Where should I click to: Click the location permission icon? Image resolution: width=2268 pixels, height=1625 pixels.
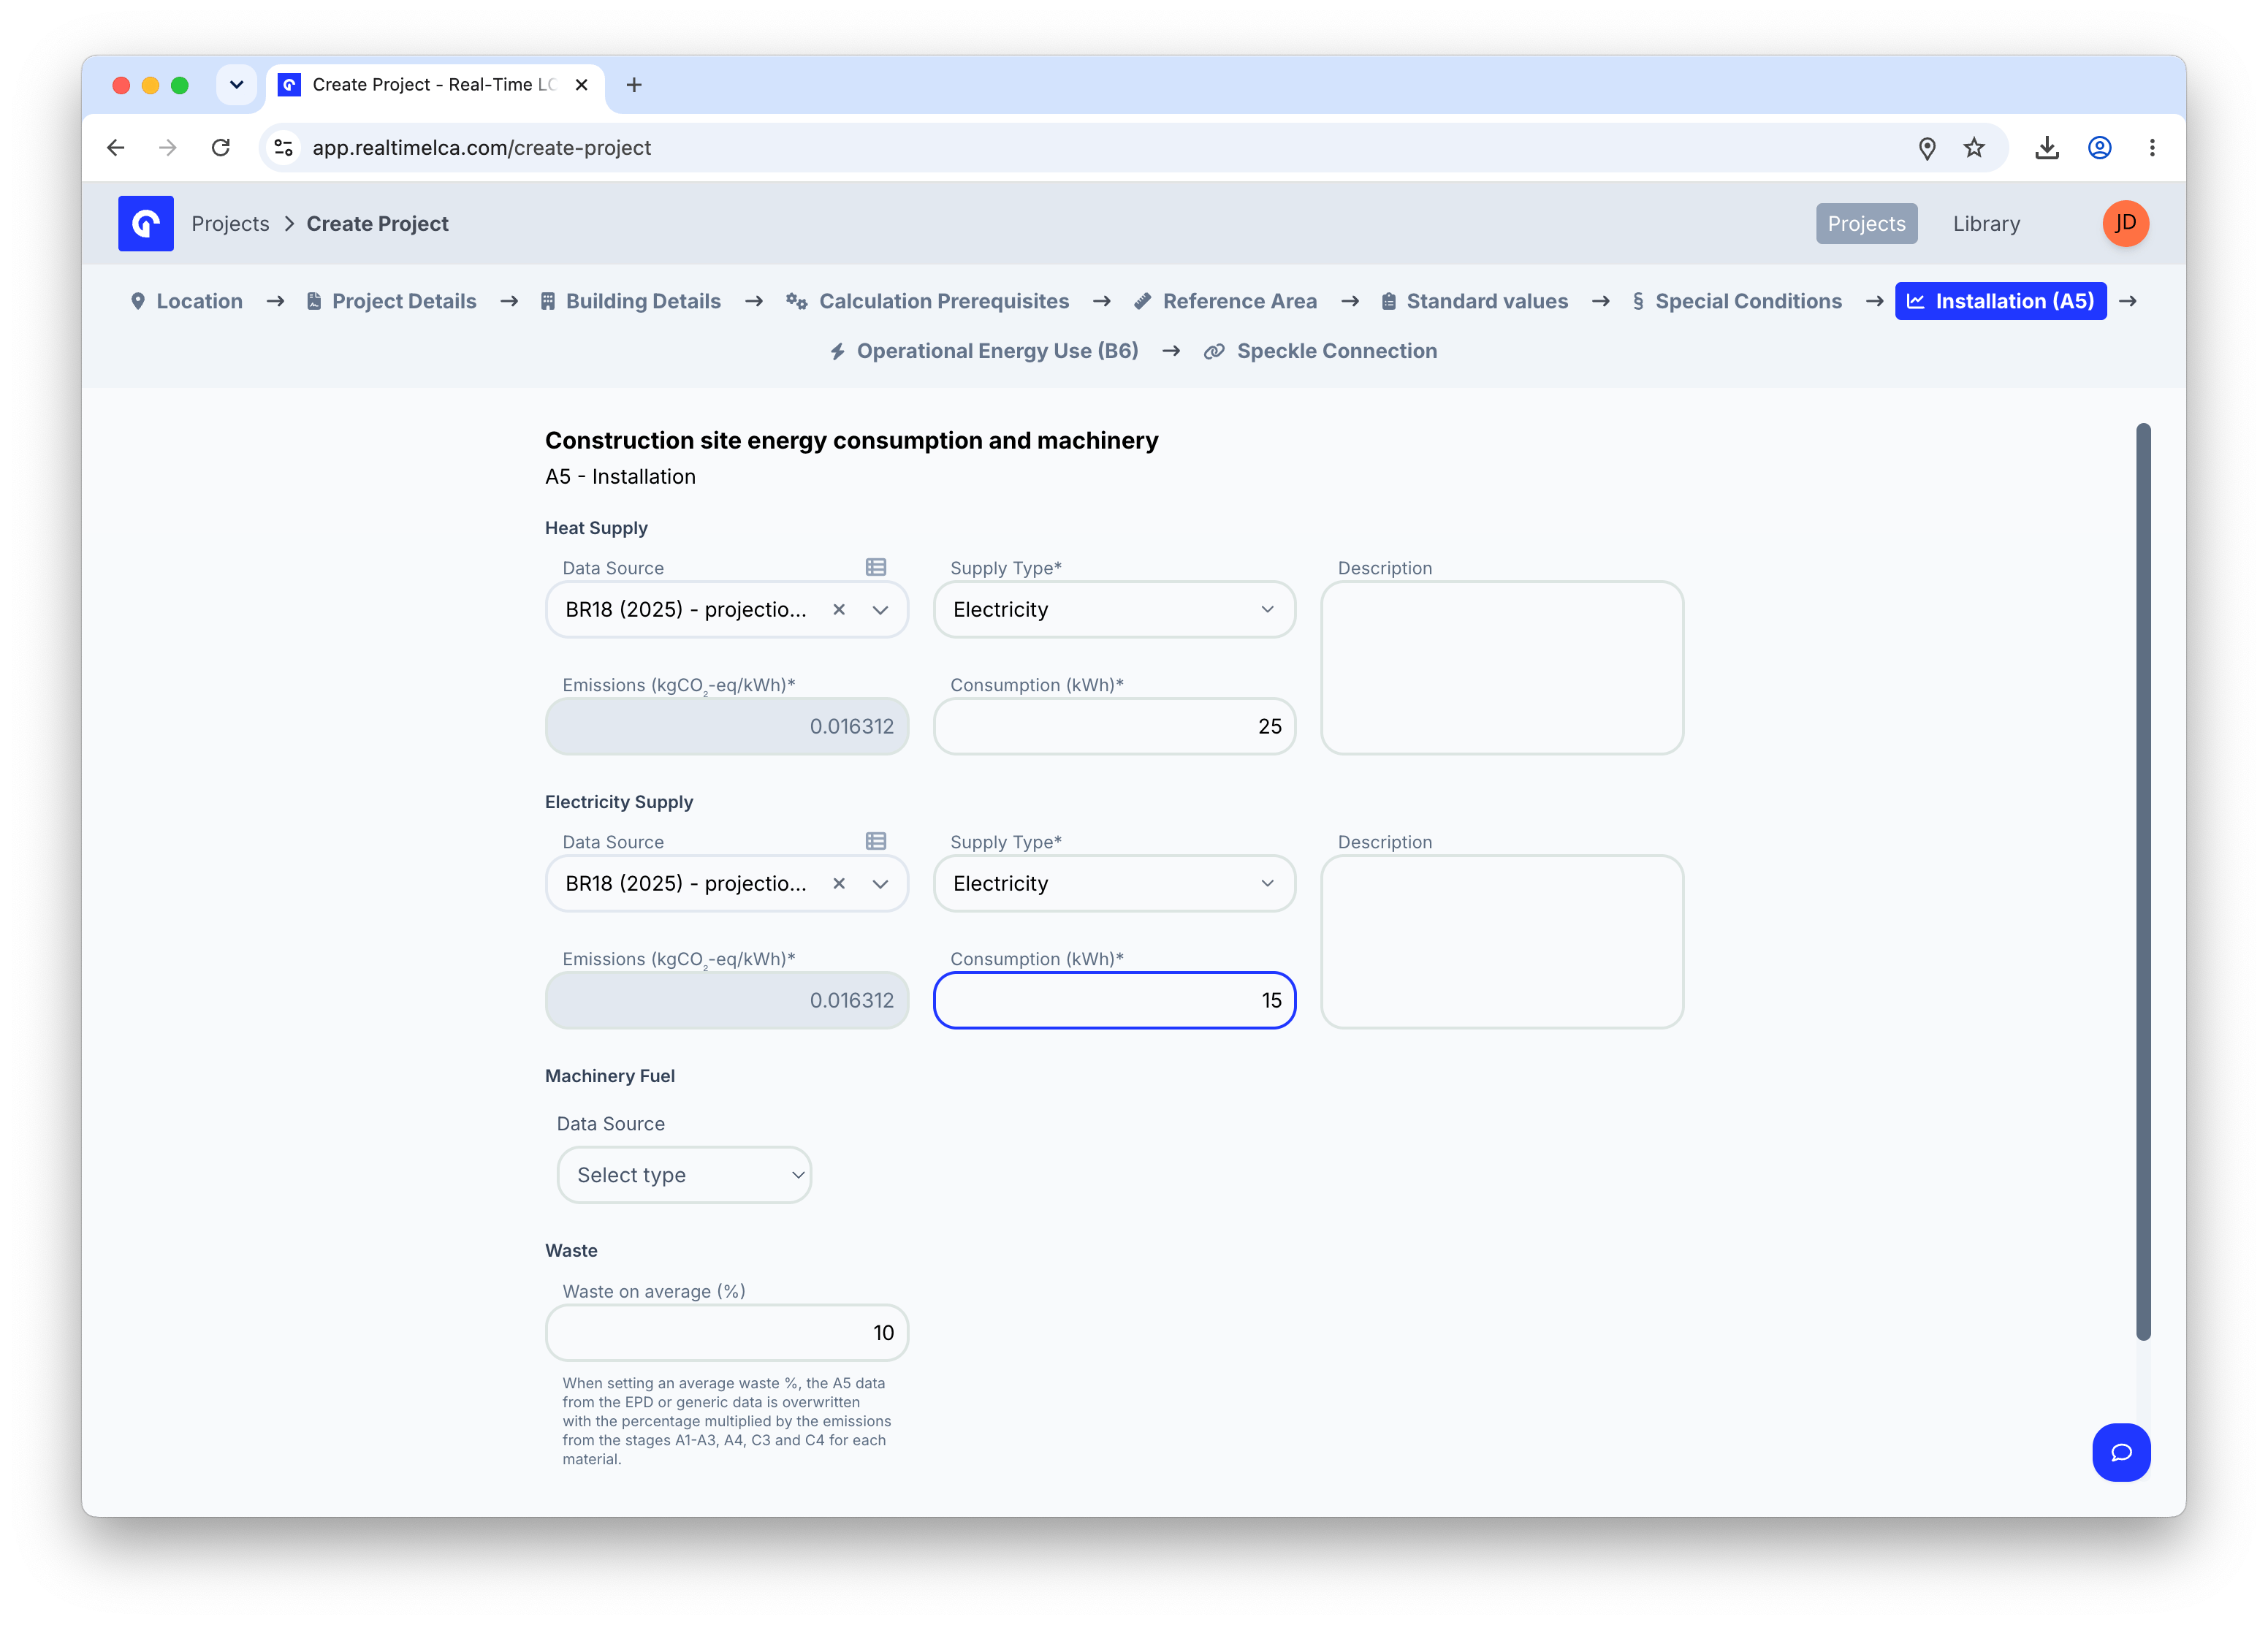(x=1926, y=148)
